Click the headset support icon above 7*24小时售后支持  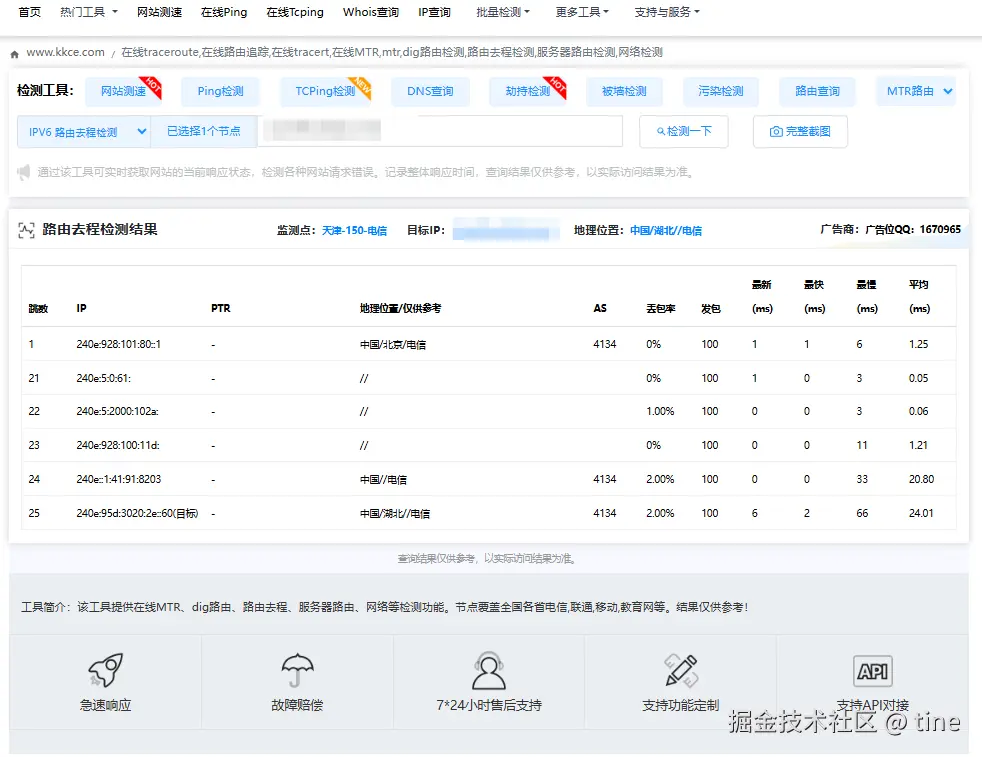point(488,670)
